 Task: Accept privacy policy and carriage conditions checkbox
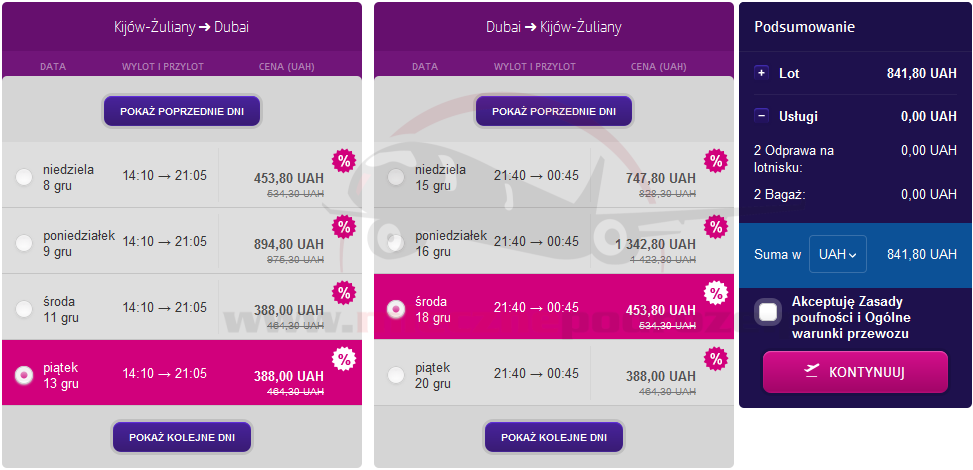(x=768, y=312)
